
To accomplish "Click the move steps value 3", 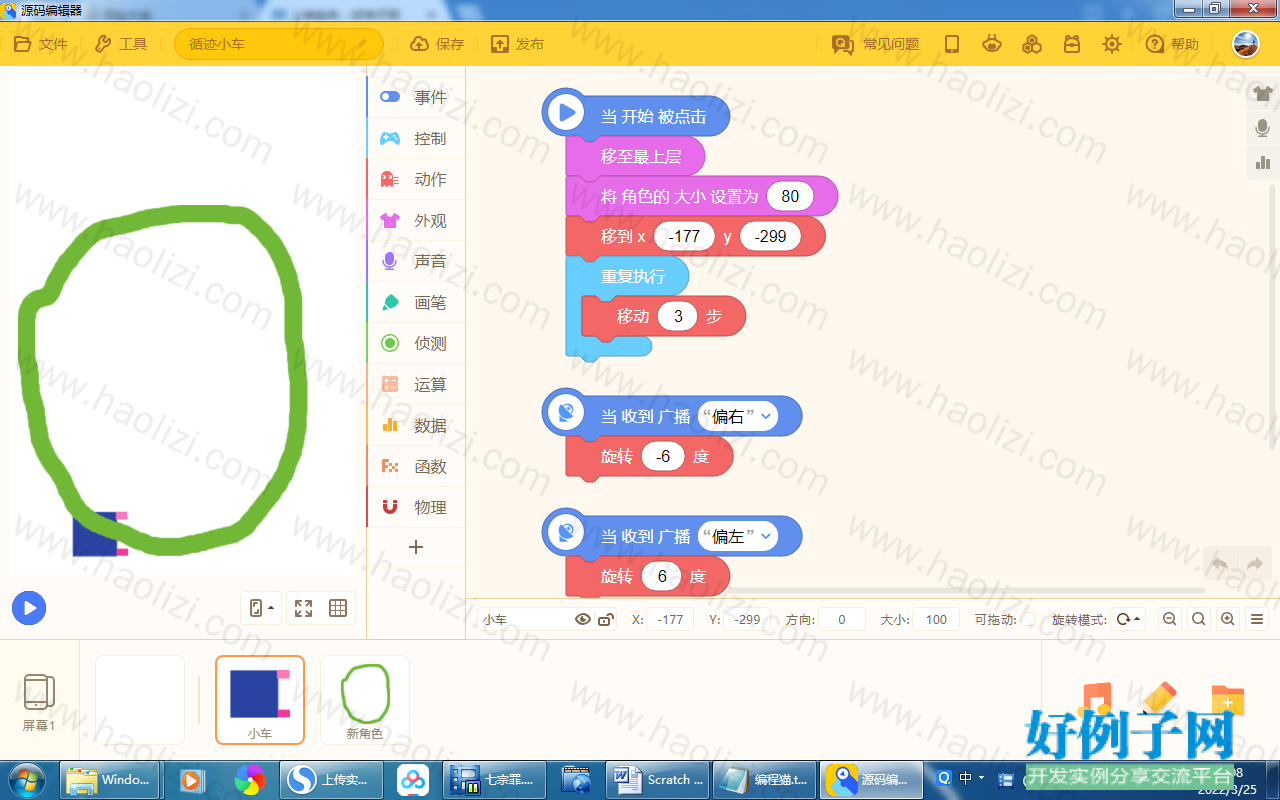I will coord(678,316).
